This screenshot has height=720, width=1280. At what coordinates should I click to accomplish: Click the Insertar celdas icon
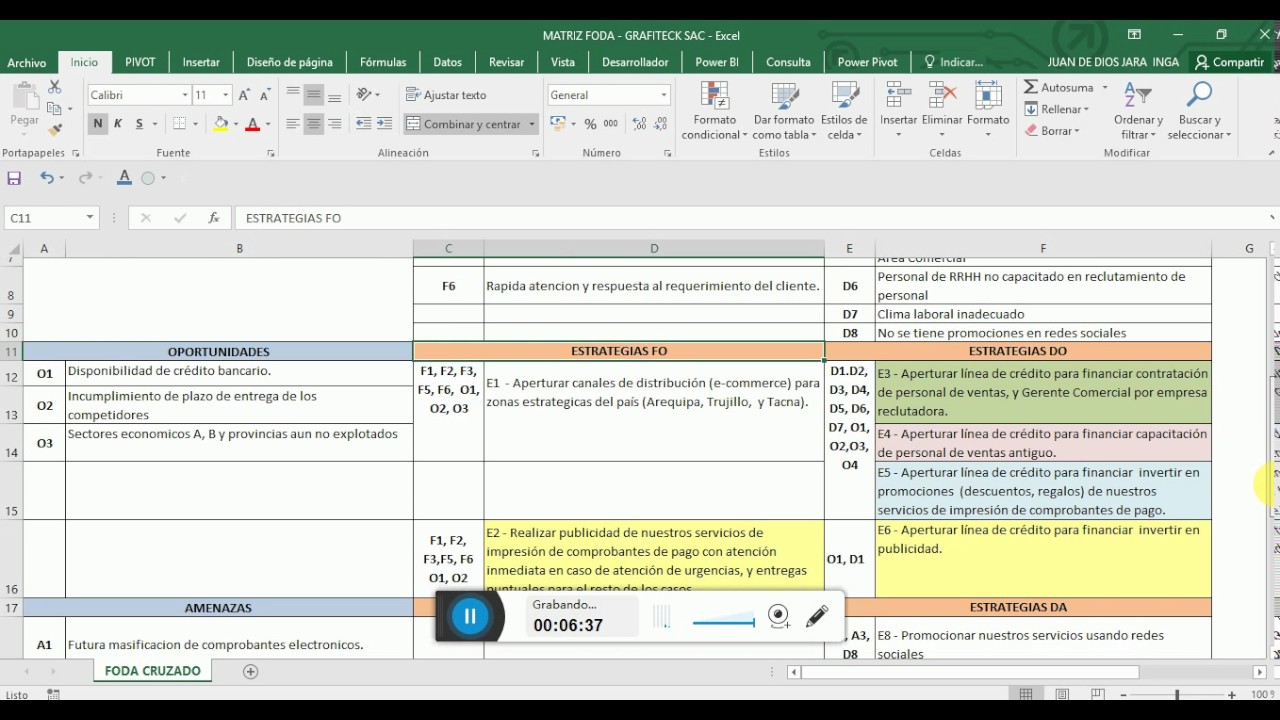tap(898, 96)
